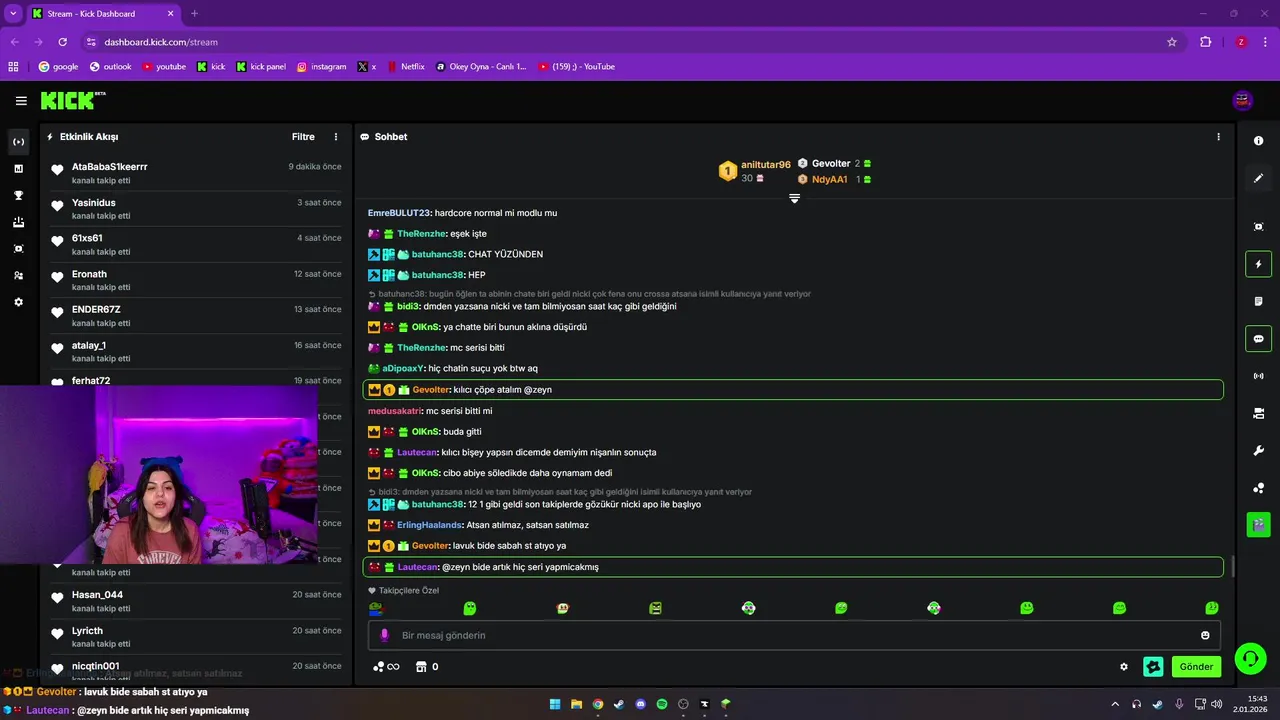Click the Kick logo
This screenshot has width=1280, height=720.
click(x=72, y=100)
